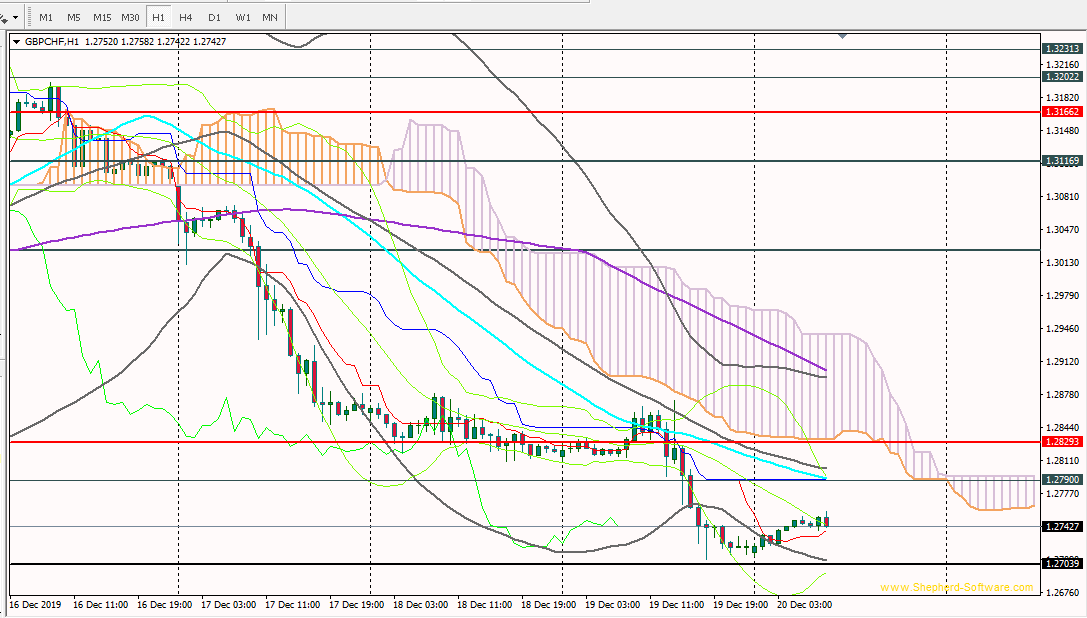Click the 1.28110 price axis value
Viewport: 1087px width, 618px height.
point(1063,461)
